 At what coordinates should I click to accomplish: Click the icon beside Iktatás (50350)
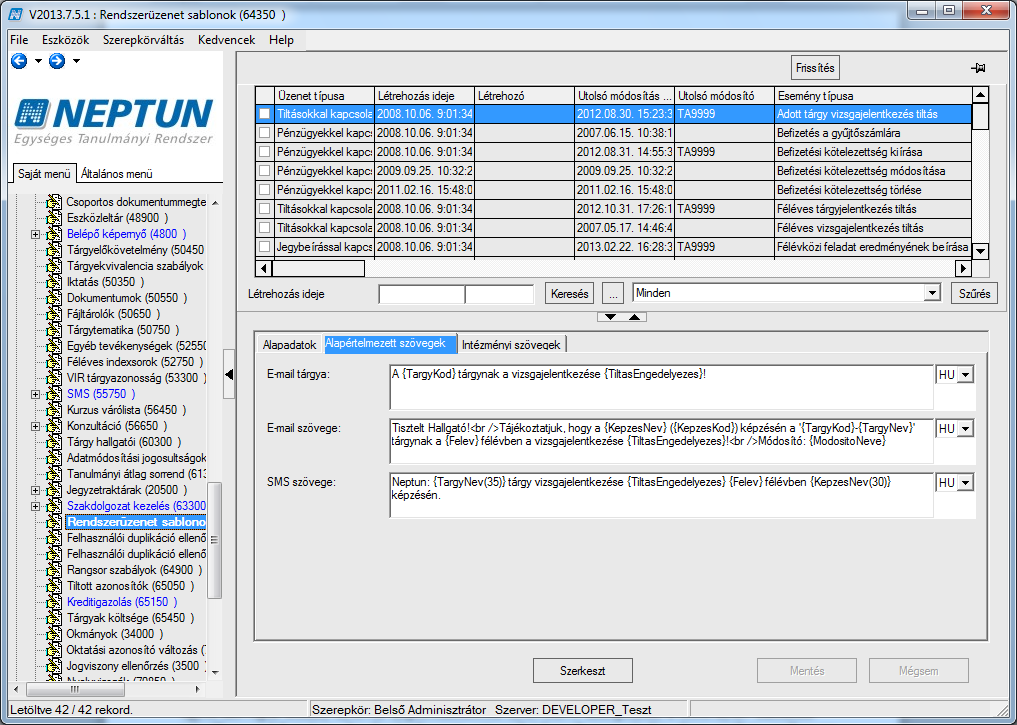click(x=55, y=282)
